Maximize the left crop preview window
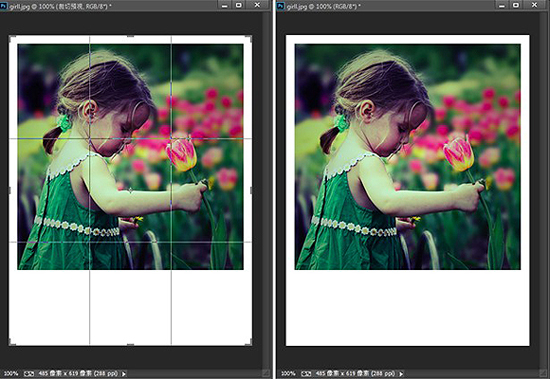 (239, 5)
